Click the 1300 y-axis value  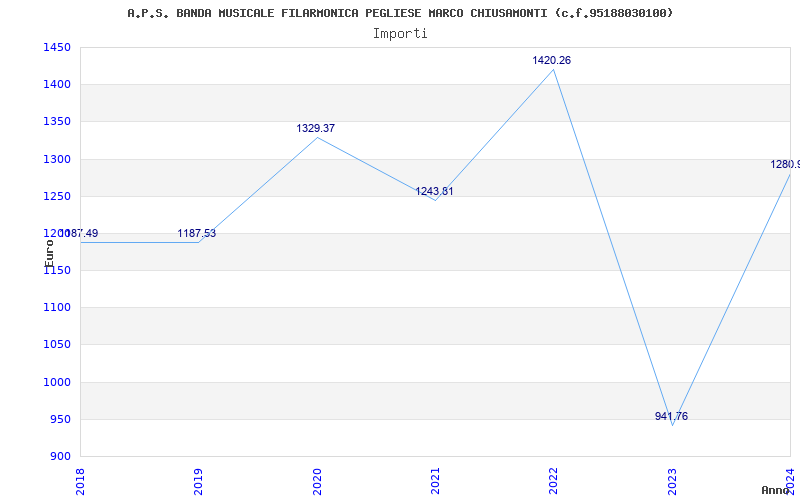point(57,159)
